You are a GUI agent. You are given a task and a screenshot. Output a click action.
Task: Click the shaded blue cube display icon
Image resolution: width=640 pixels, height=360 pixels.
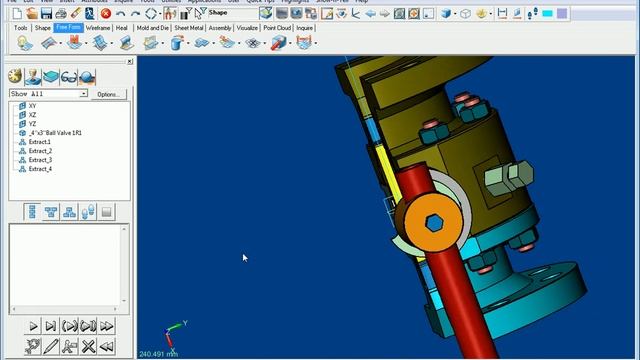(446, 14)
